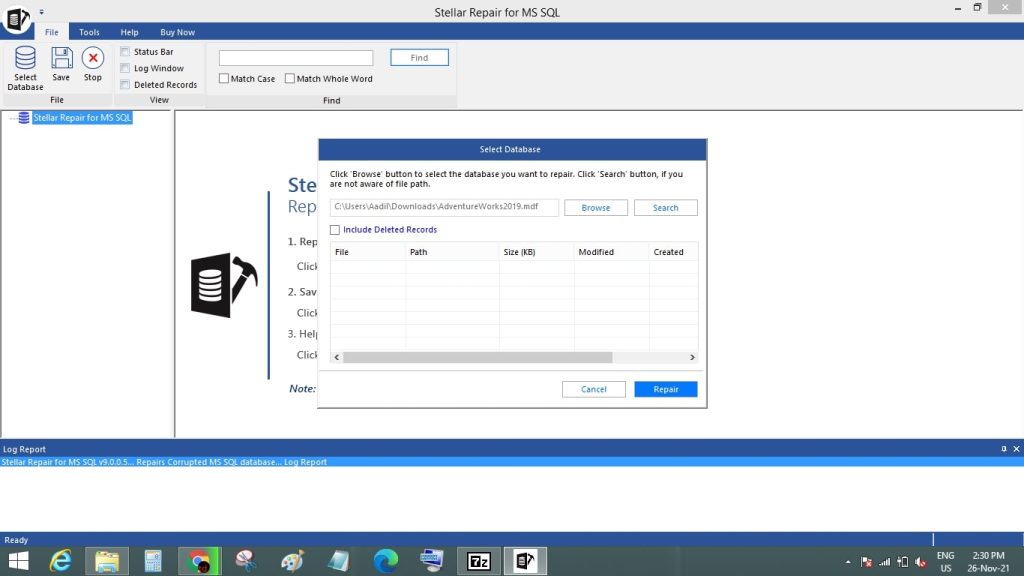Toggle the Deleted Records view checkbox

125,84
